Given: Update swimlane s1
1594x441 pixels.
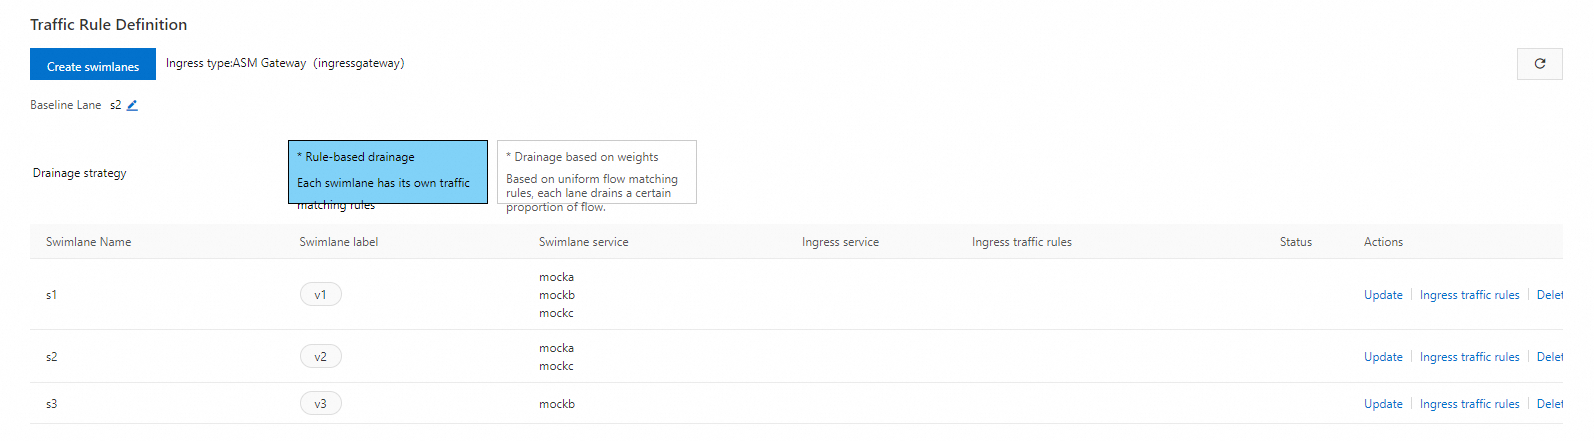Looking at the screenshot, I should coord(1383,295).
